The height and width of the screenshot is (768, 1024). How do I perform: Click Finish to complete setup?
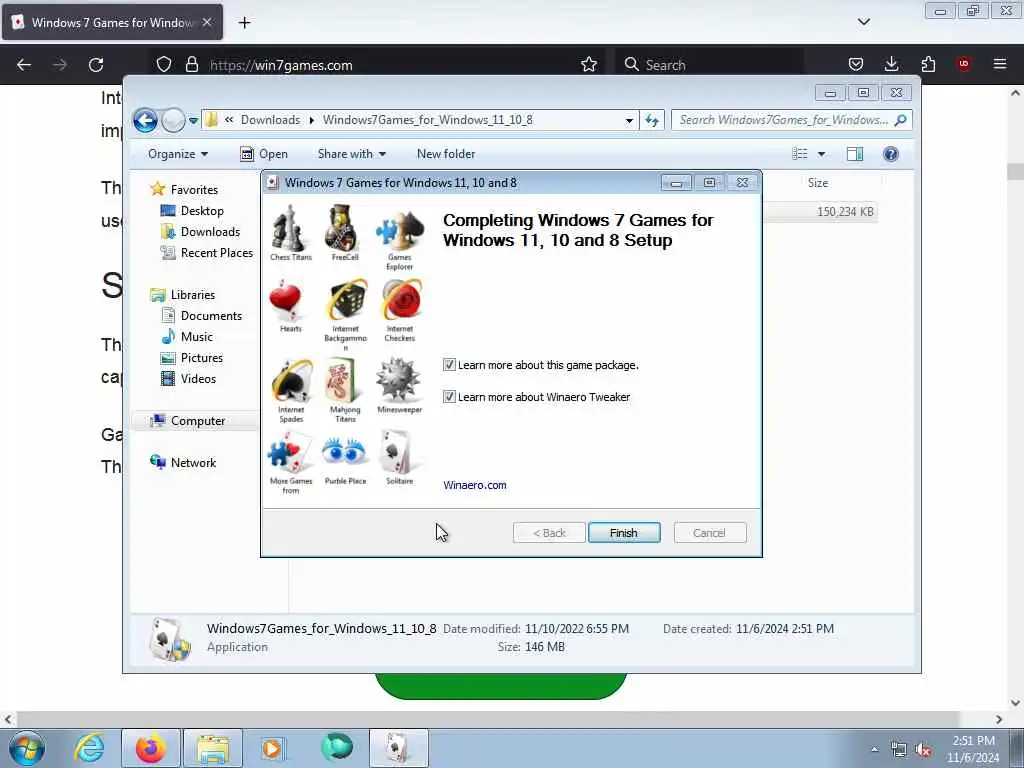624,533
